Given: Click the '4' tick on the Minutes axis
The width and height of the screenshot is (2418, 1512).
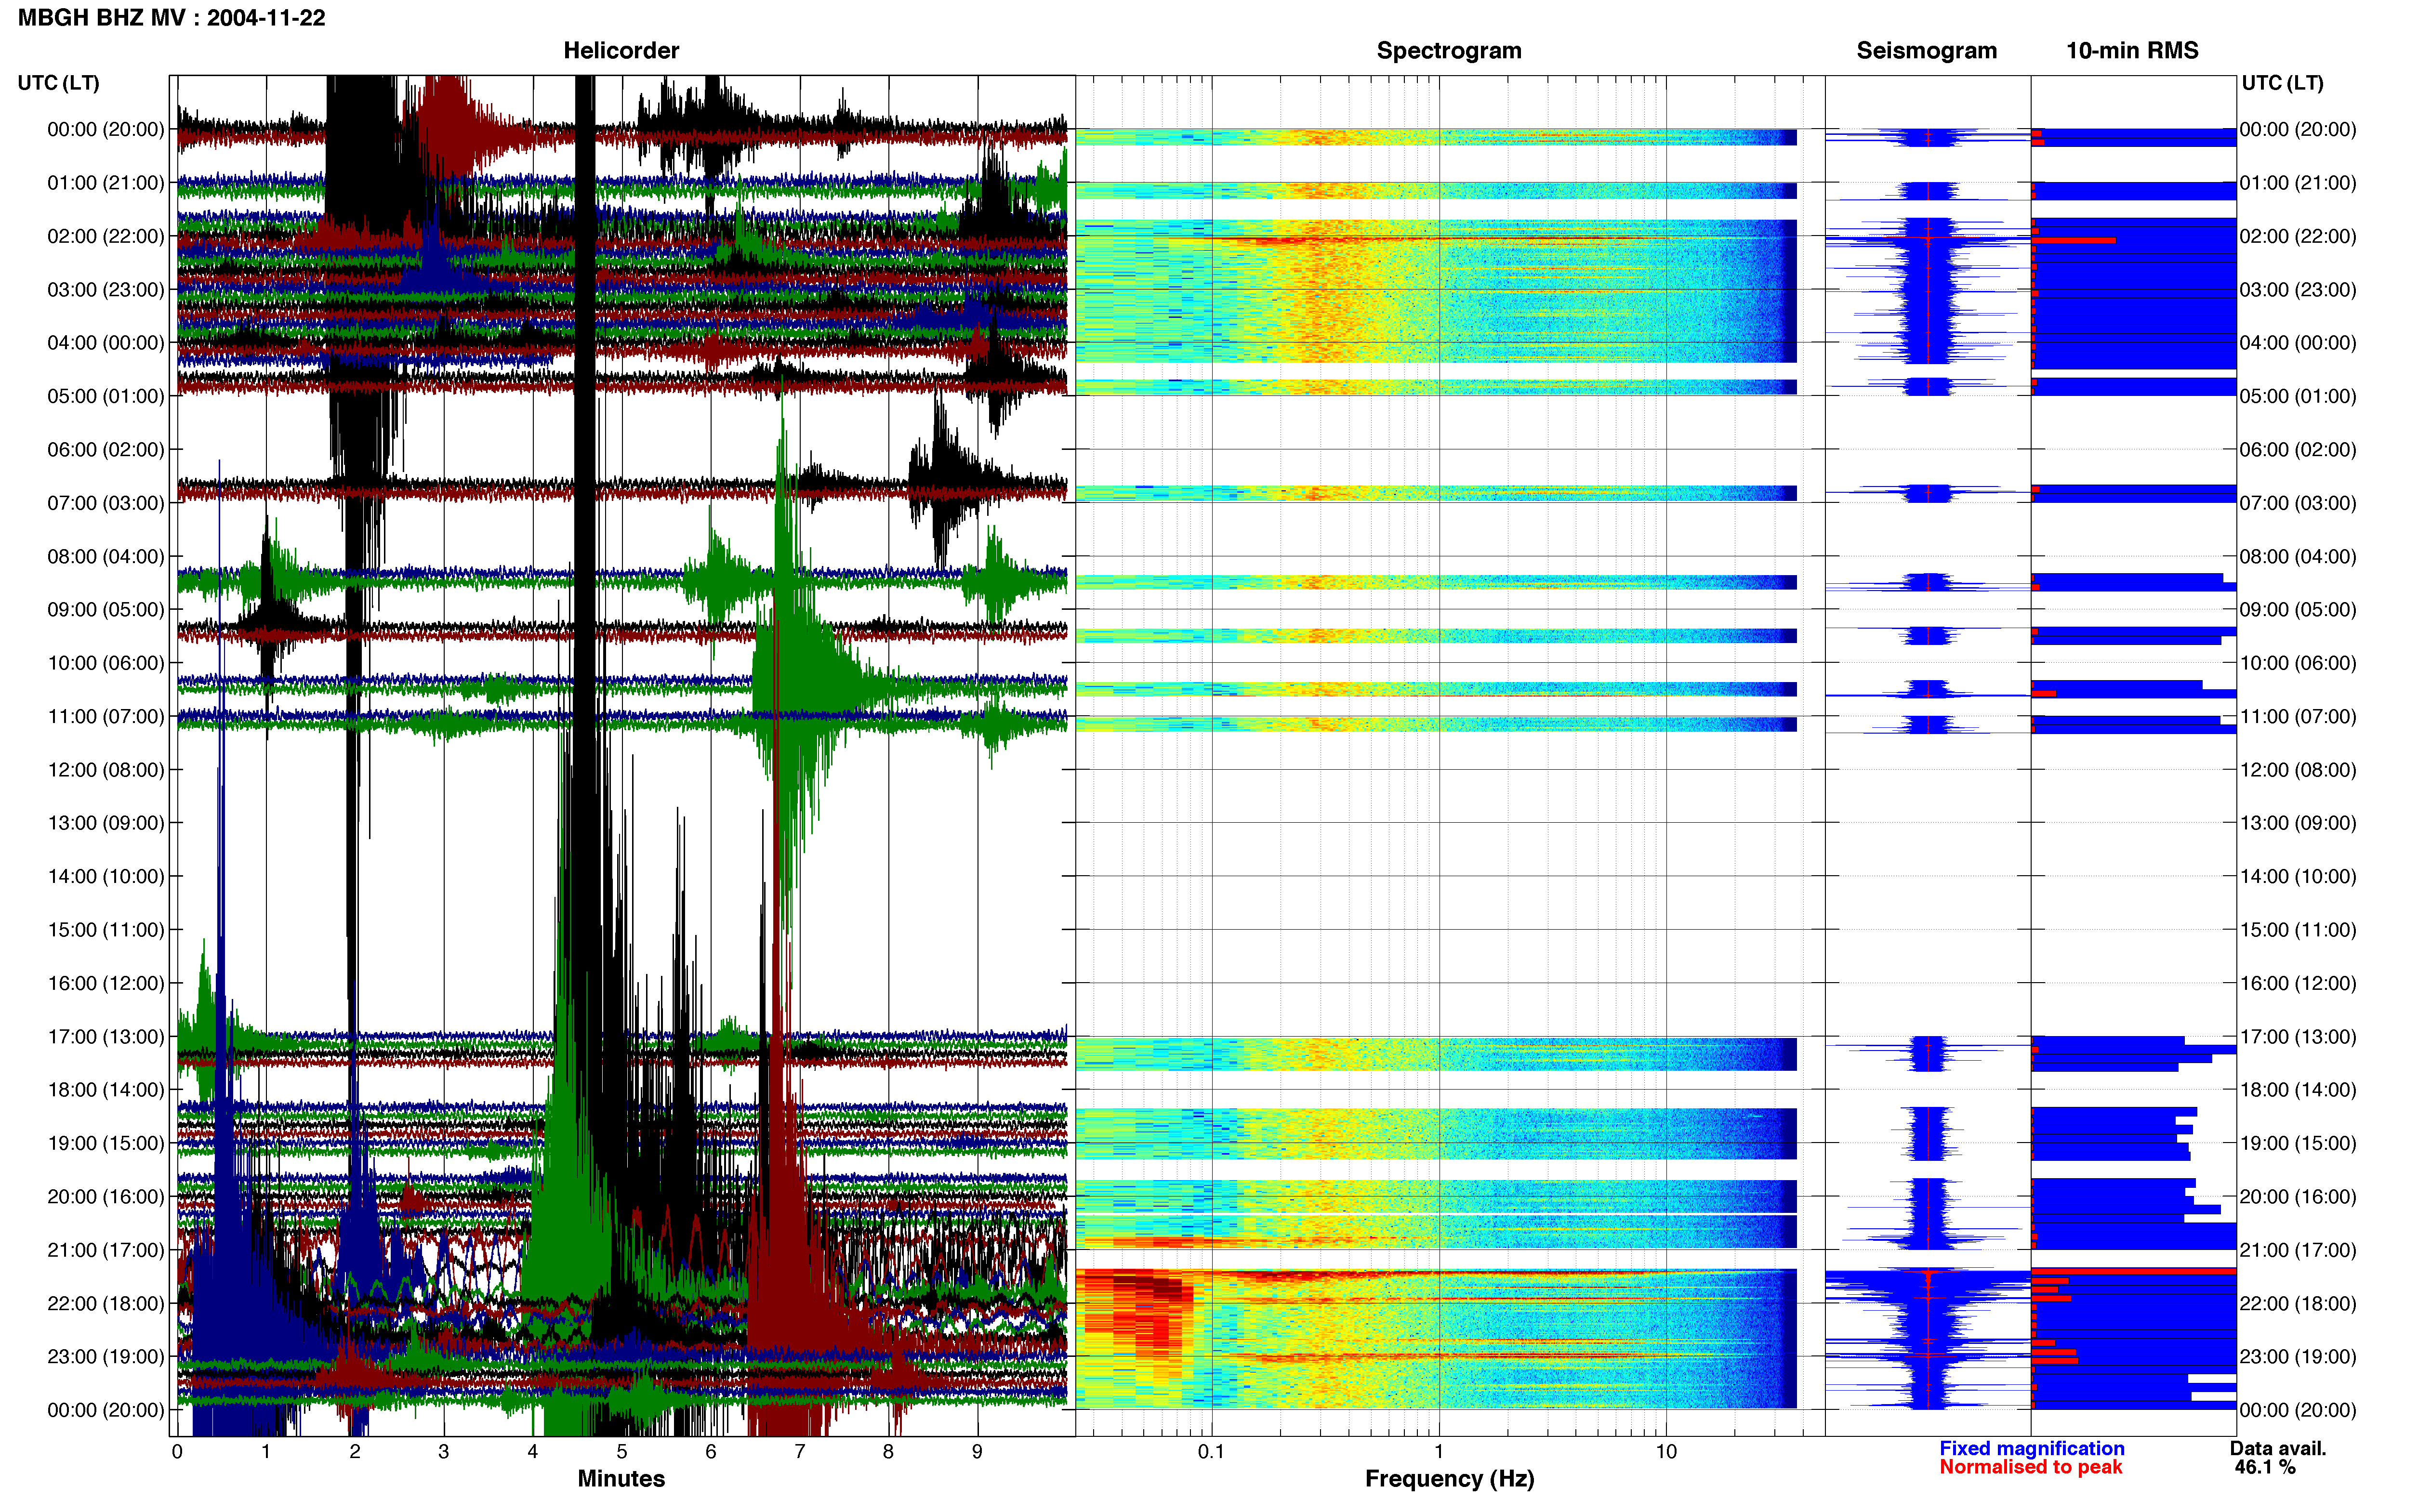Looking at the screenshot, I should point(533,1452).
